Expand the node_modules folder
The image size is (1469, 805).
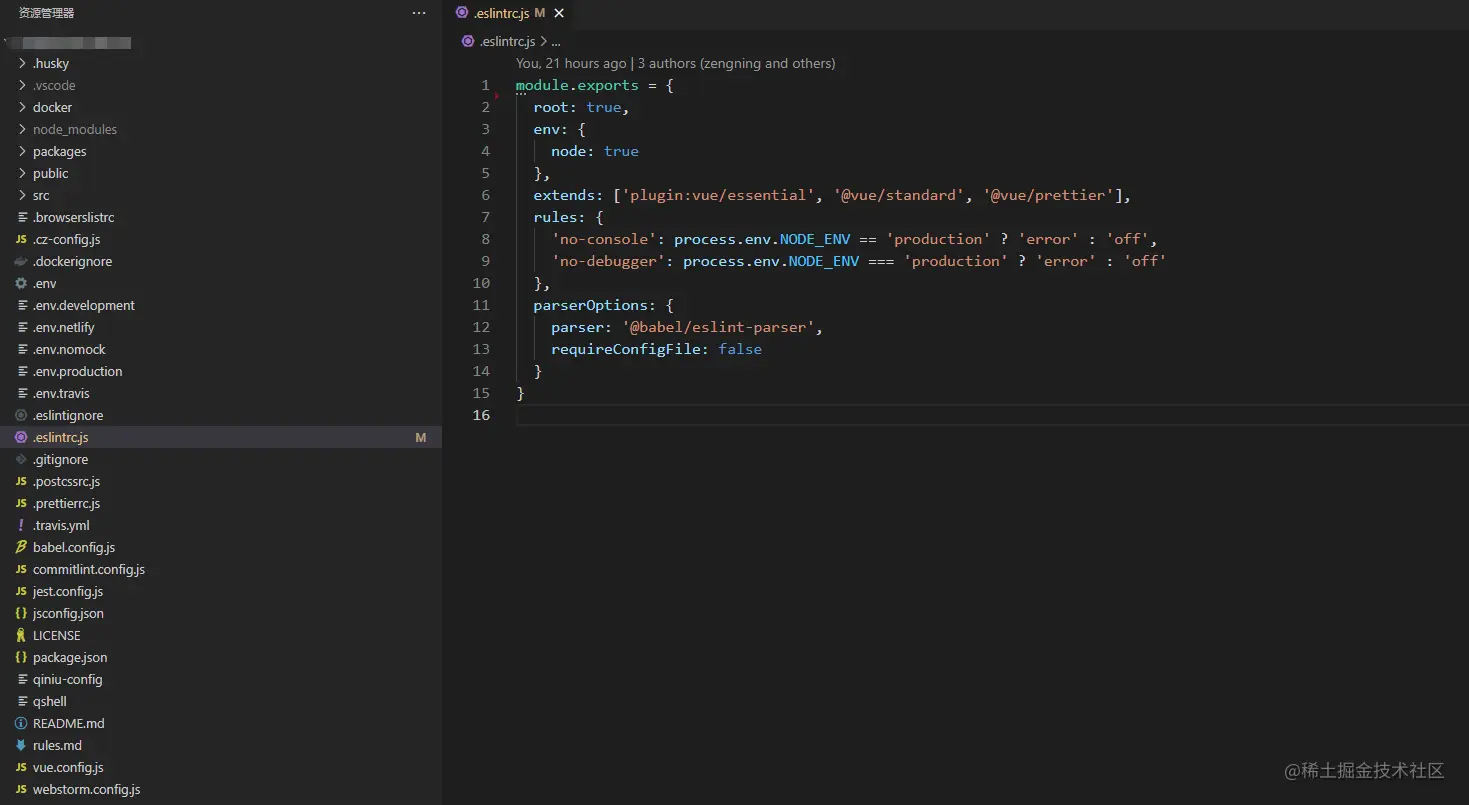click(23, 129)
